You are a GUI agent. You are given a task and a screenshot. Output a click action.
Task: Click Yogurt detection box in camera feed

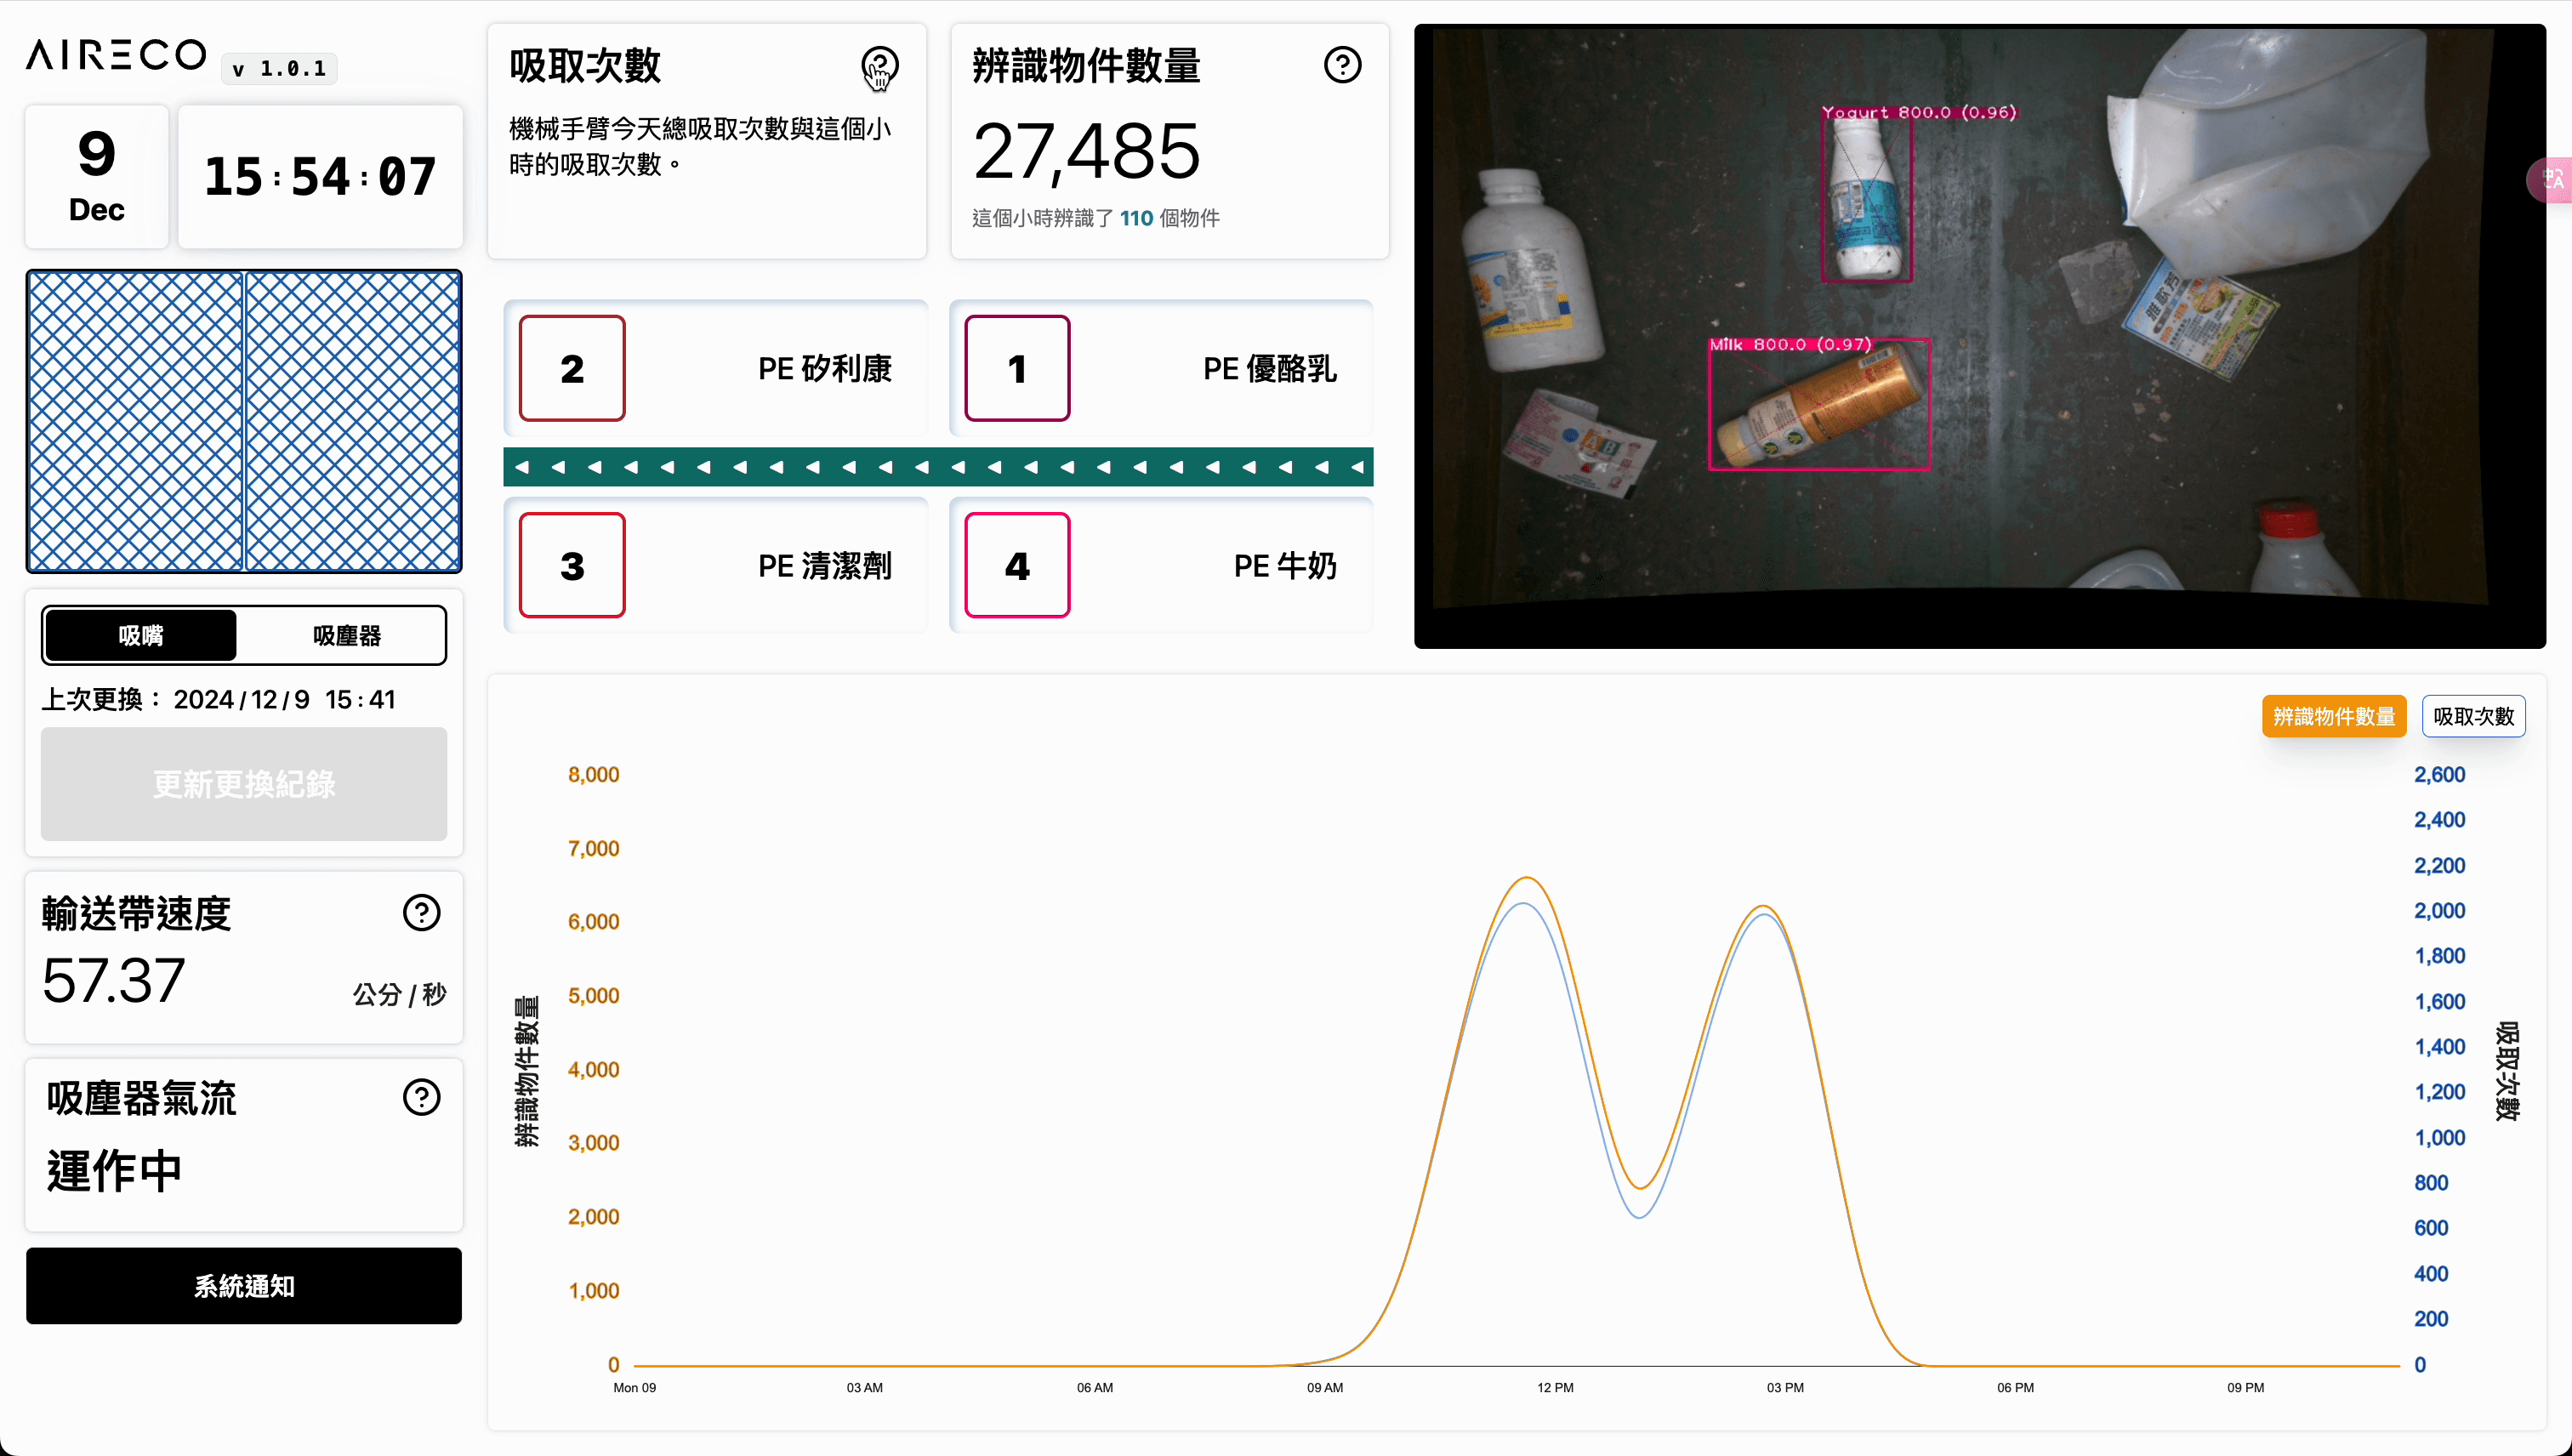(x=1866, y=200)
